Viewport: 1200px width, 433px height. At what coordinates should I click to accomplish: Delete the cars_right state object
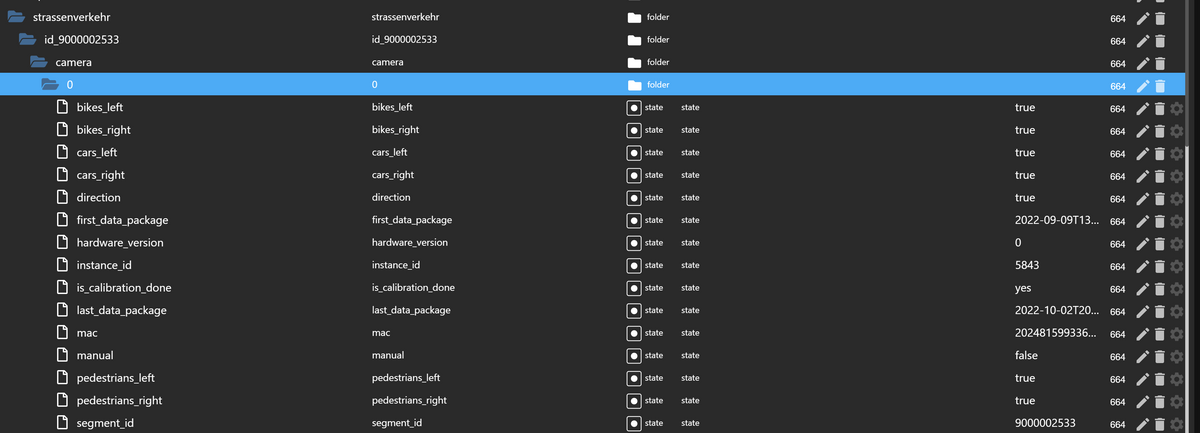[1160, 176]
